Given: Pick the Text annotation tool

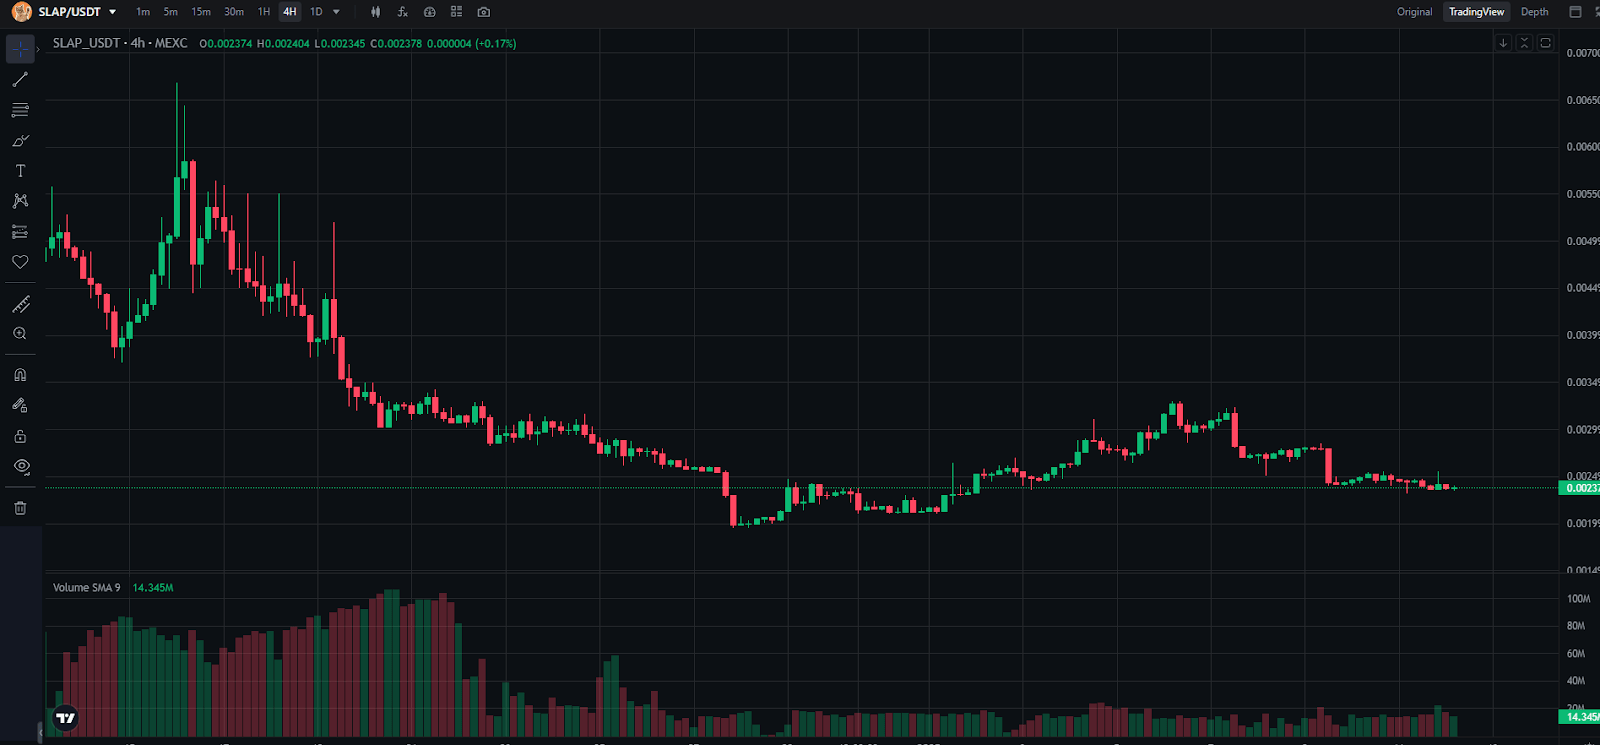Looking at the screenshot, I should (x=20, y=170).
